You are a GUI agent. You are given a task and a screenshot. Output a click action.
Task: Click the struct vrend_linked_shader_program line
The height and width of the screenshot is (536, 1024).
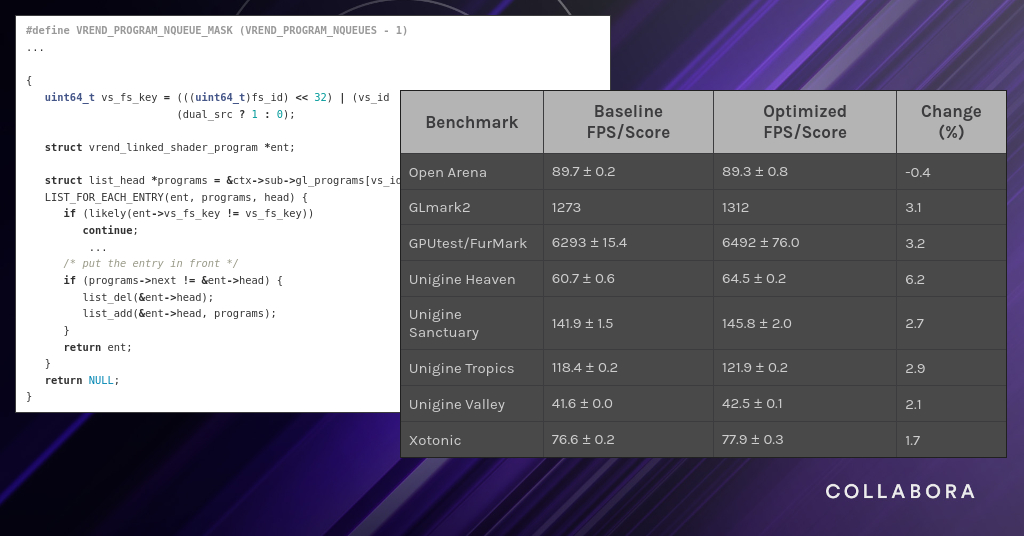170,148
